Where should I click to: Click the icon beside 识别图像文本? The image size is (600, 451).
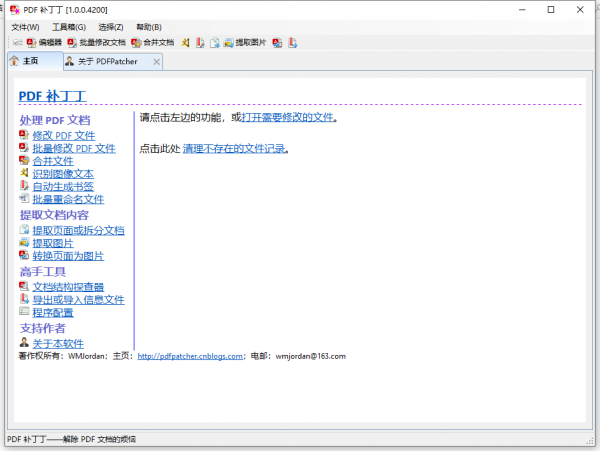tap(24, 173)
